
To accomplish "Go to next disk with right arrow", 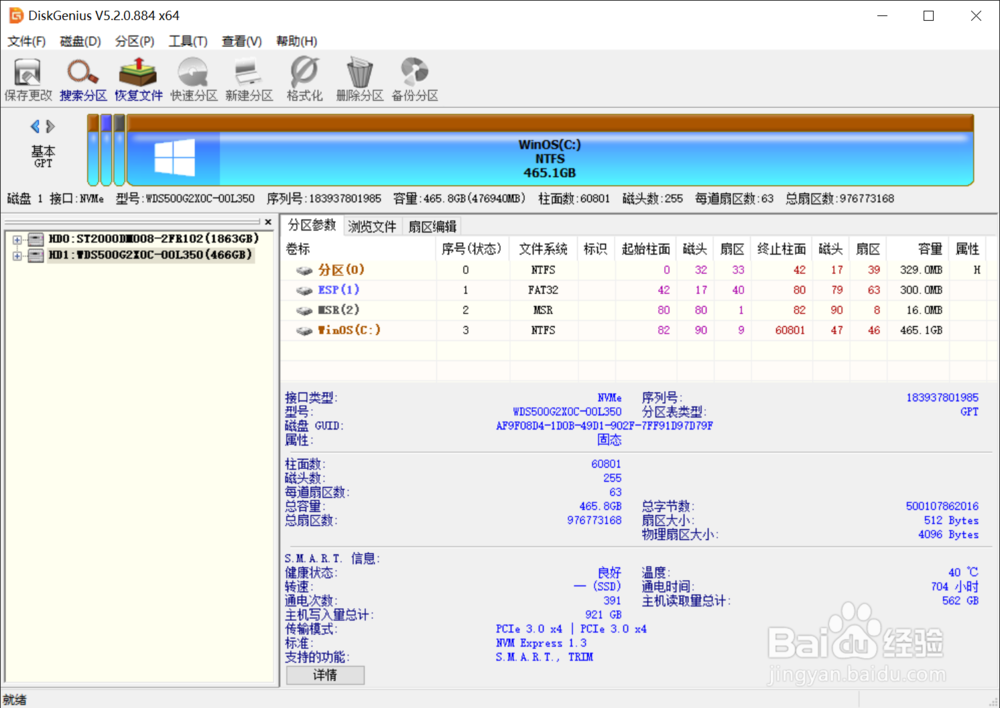I will coord(50,126).
